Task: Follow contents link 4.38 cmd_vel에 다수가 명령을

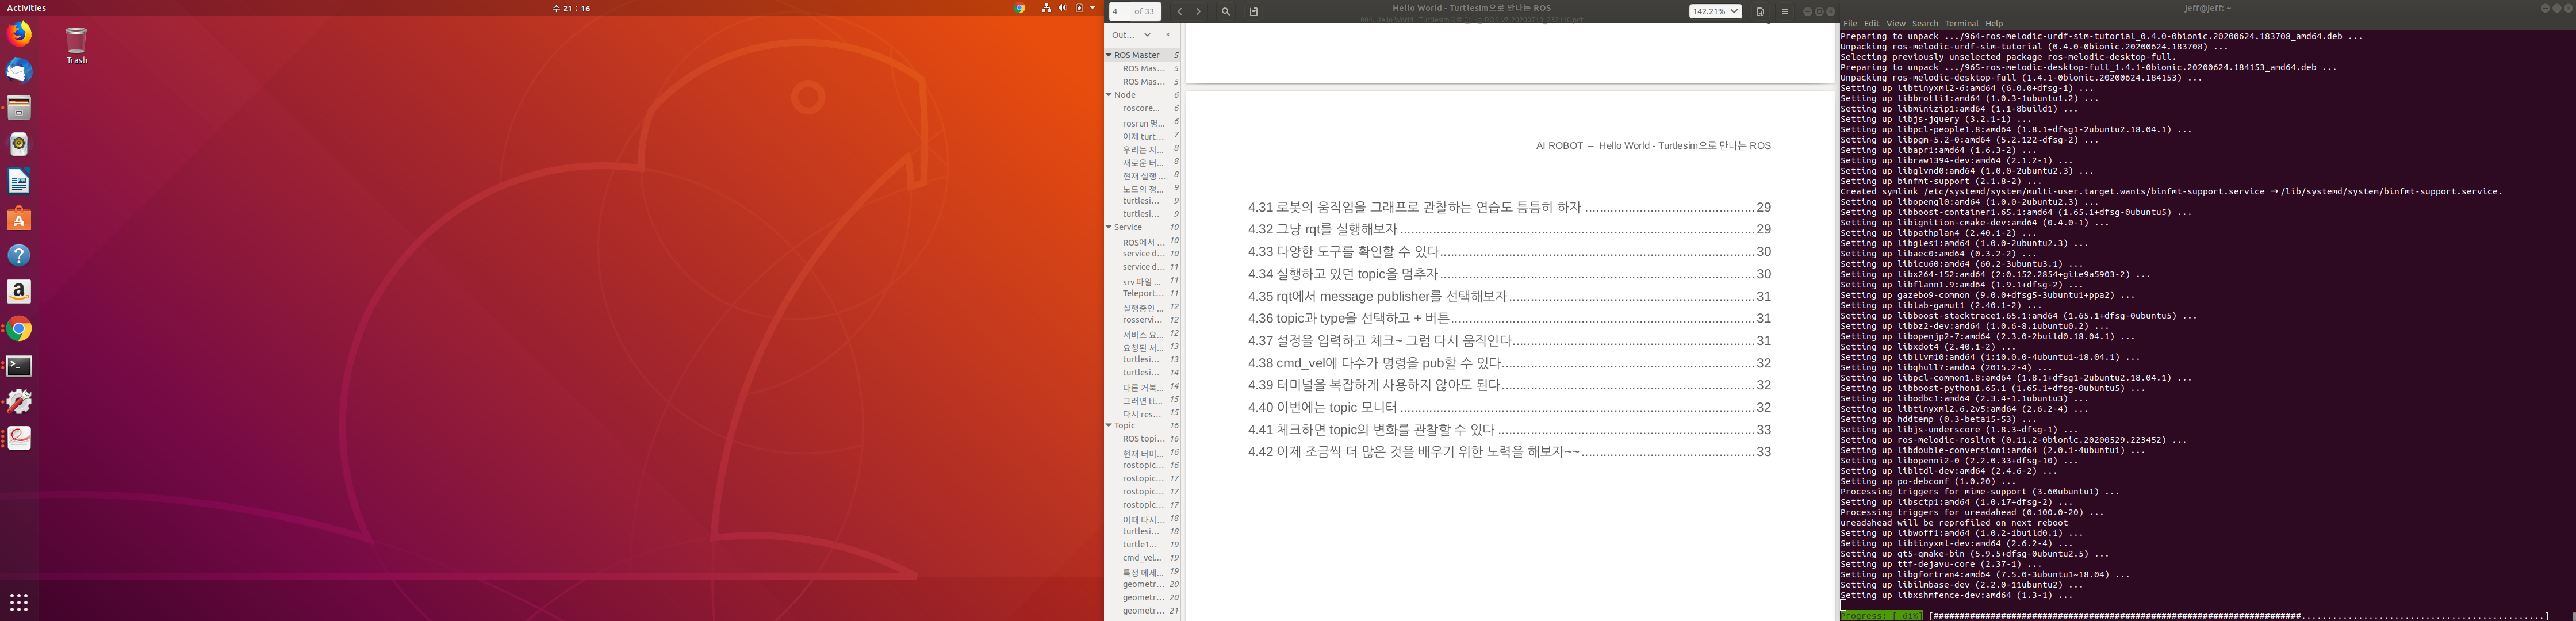Action: tap(1509, 363)
